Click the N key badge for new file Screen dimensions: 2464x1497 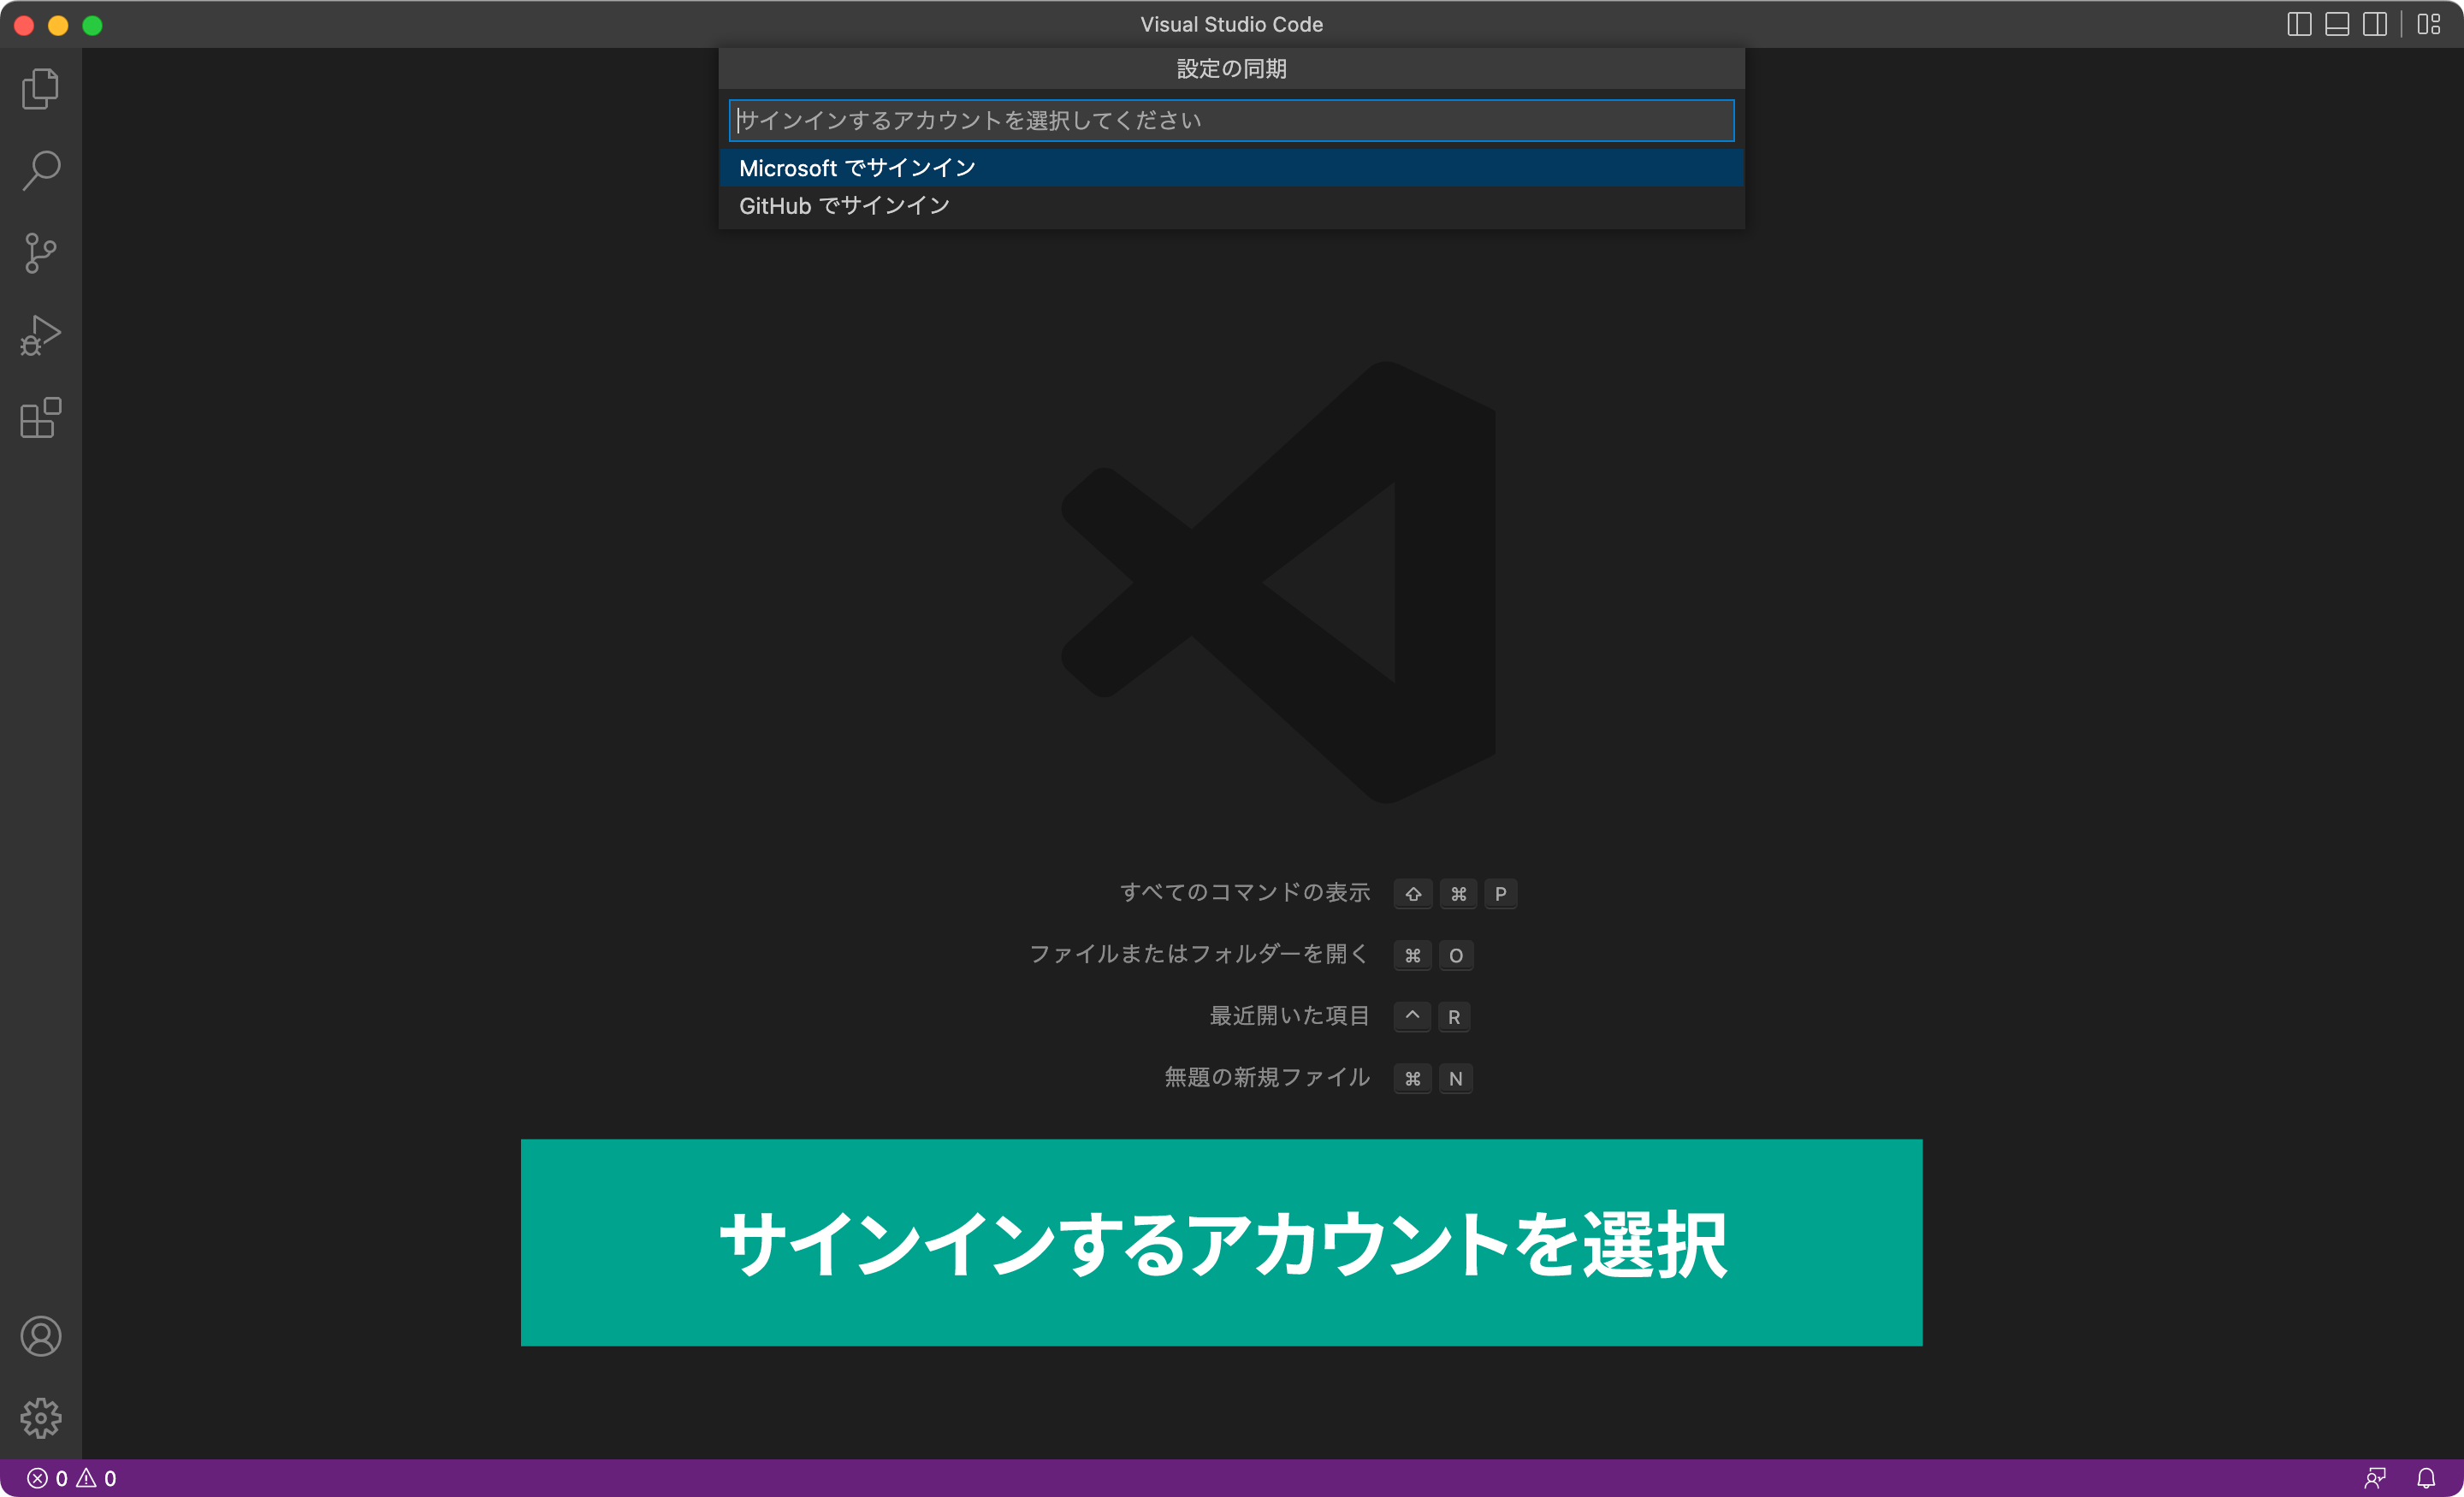pos(1456,1079)
